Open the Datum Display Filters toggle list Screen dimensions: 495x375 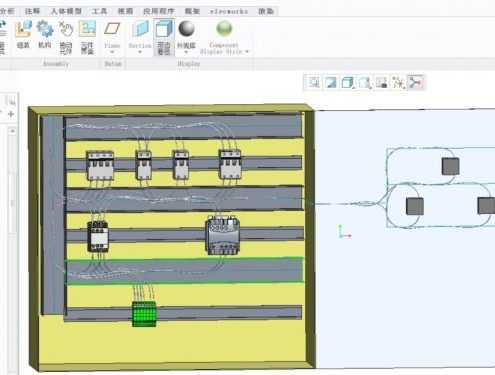(398, 82)
